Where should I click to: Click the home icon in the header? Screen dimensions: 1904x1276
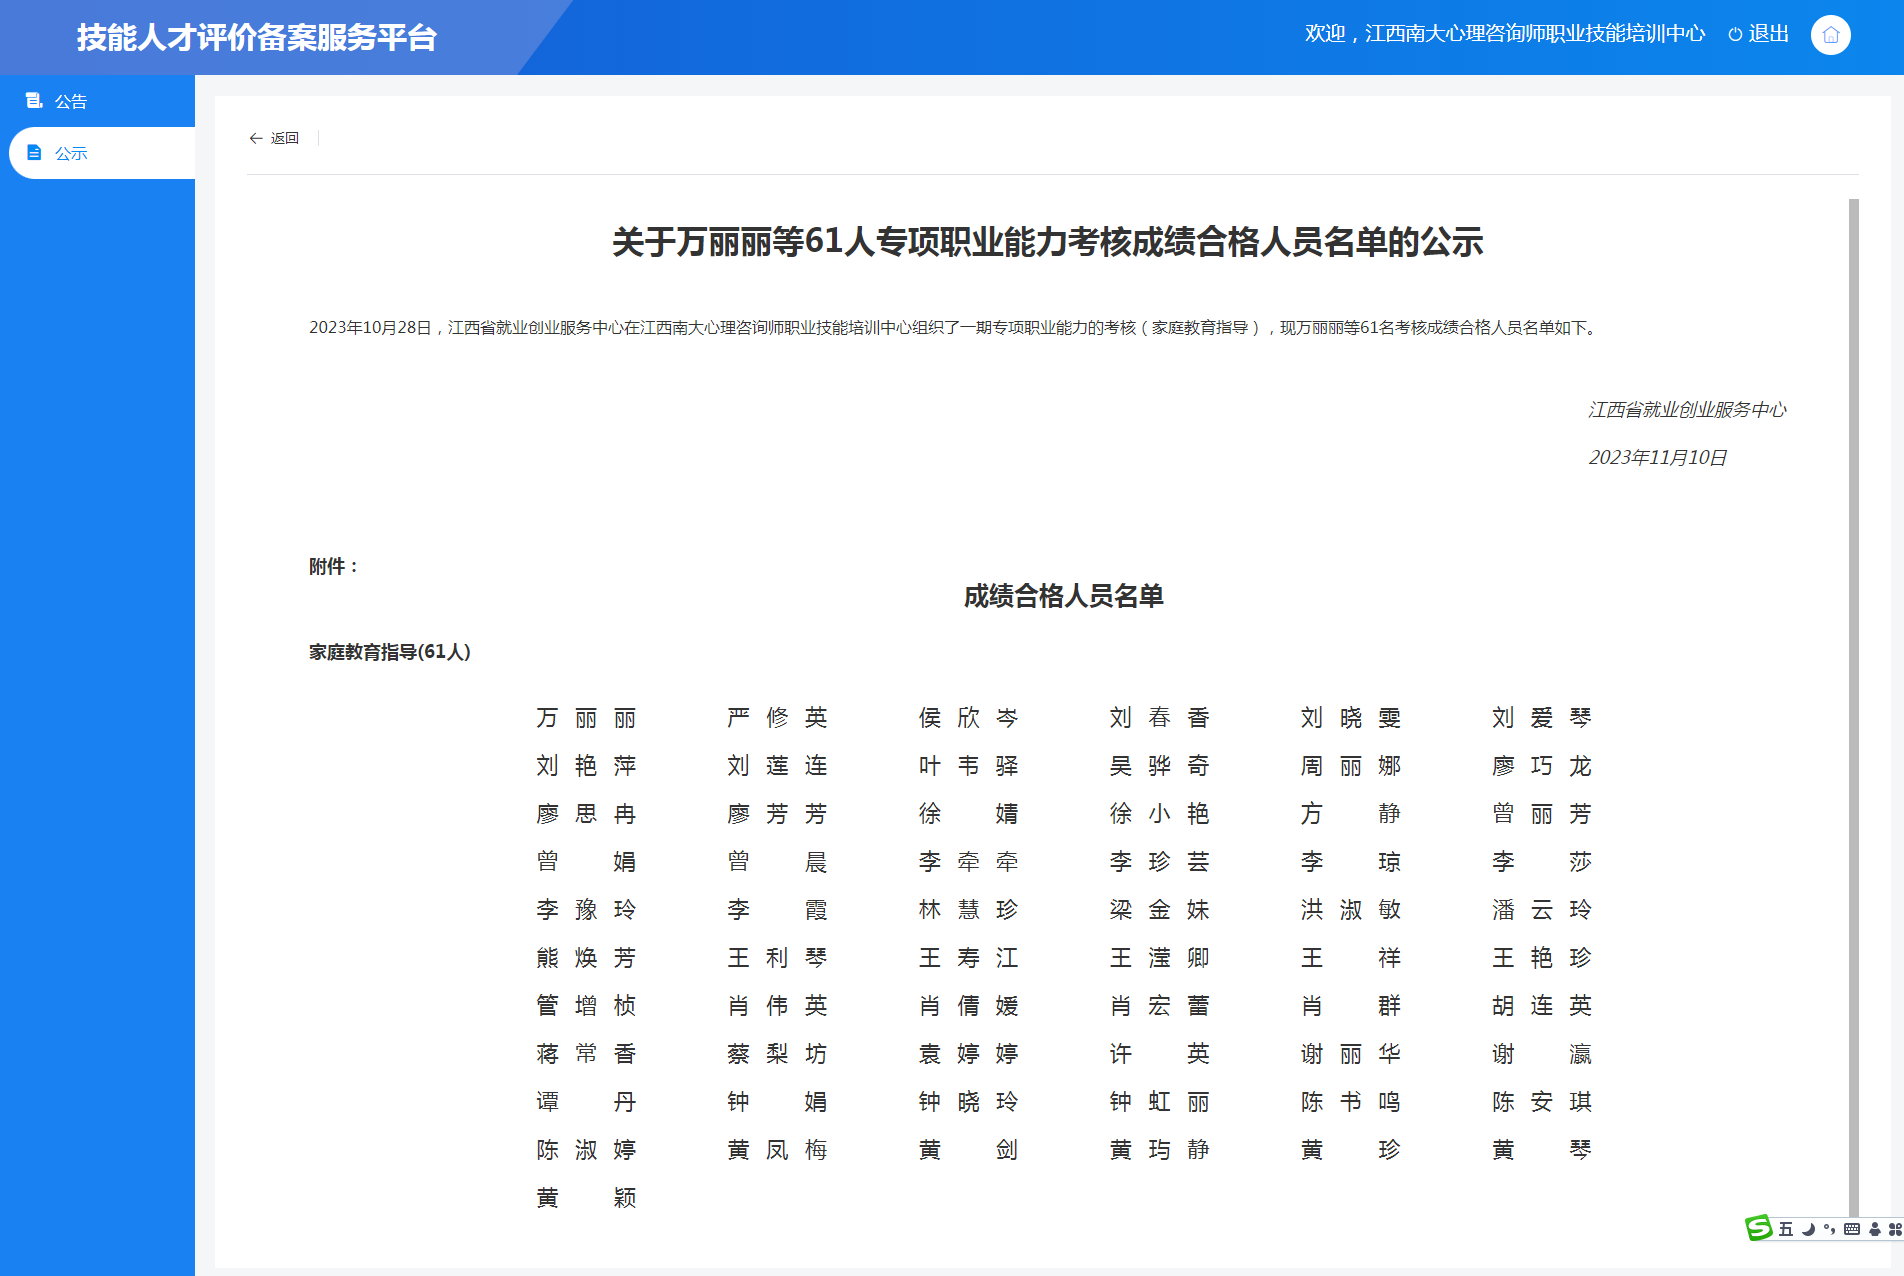[1830, 35]
